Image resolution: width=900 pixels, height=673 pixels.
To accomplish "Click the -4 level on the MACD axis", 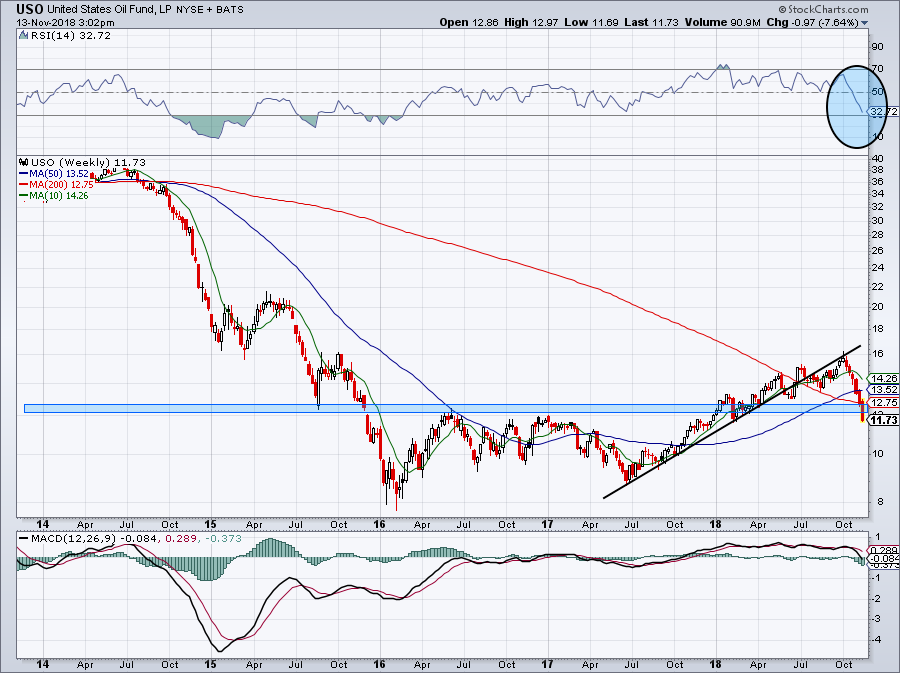I will coord(876,639).
